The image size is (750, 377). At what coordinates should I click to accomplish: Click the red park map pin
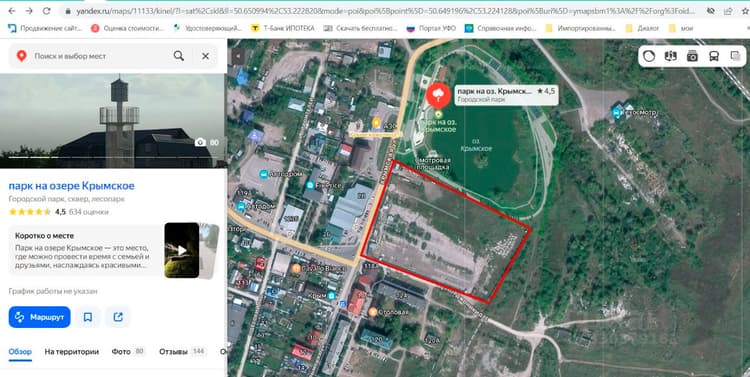click(438, 95)
